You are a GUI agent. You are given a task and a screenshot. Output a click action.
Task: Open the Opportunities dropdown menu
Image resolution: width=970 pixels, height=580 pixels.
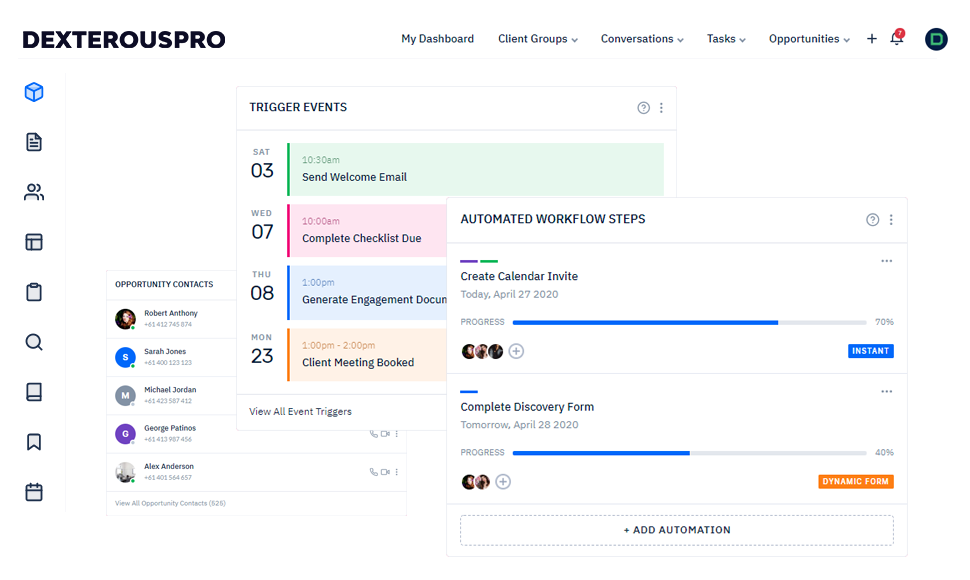[808, 39]
